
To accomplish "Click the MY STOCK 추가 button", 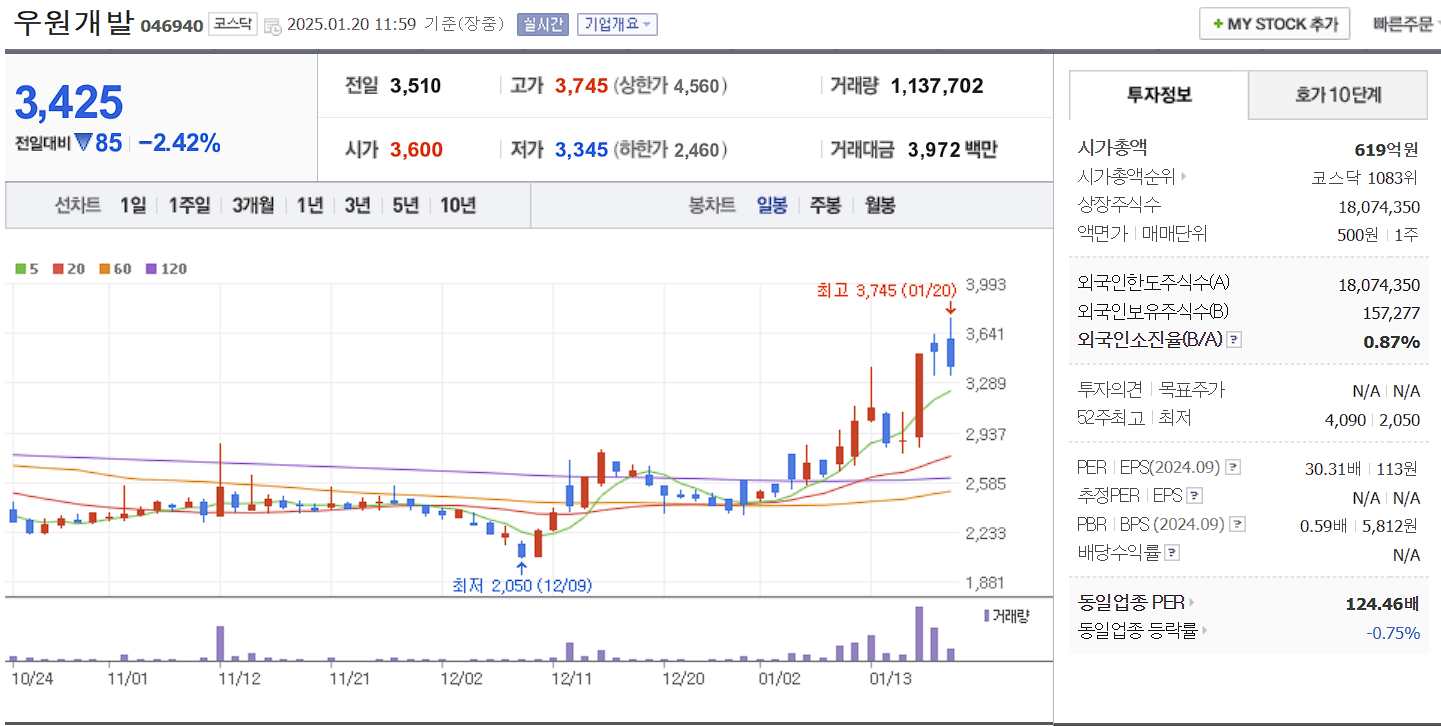I will (1274, 23).
